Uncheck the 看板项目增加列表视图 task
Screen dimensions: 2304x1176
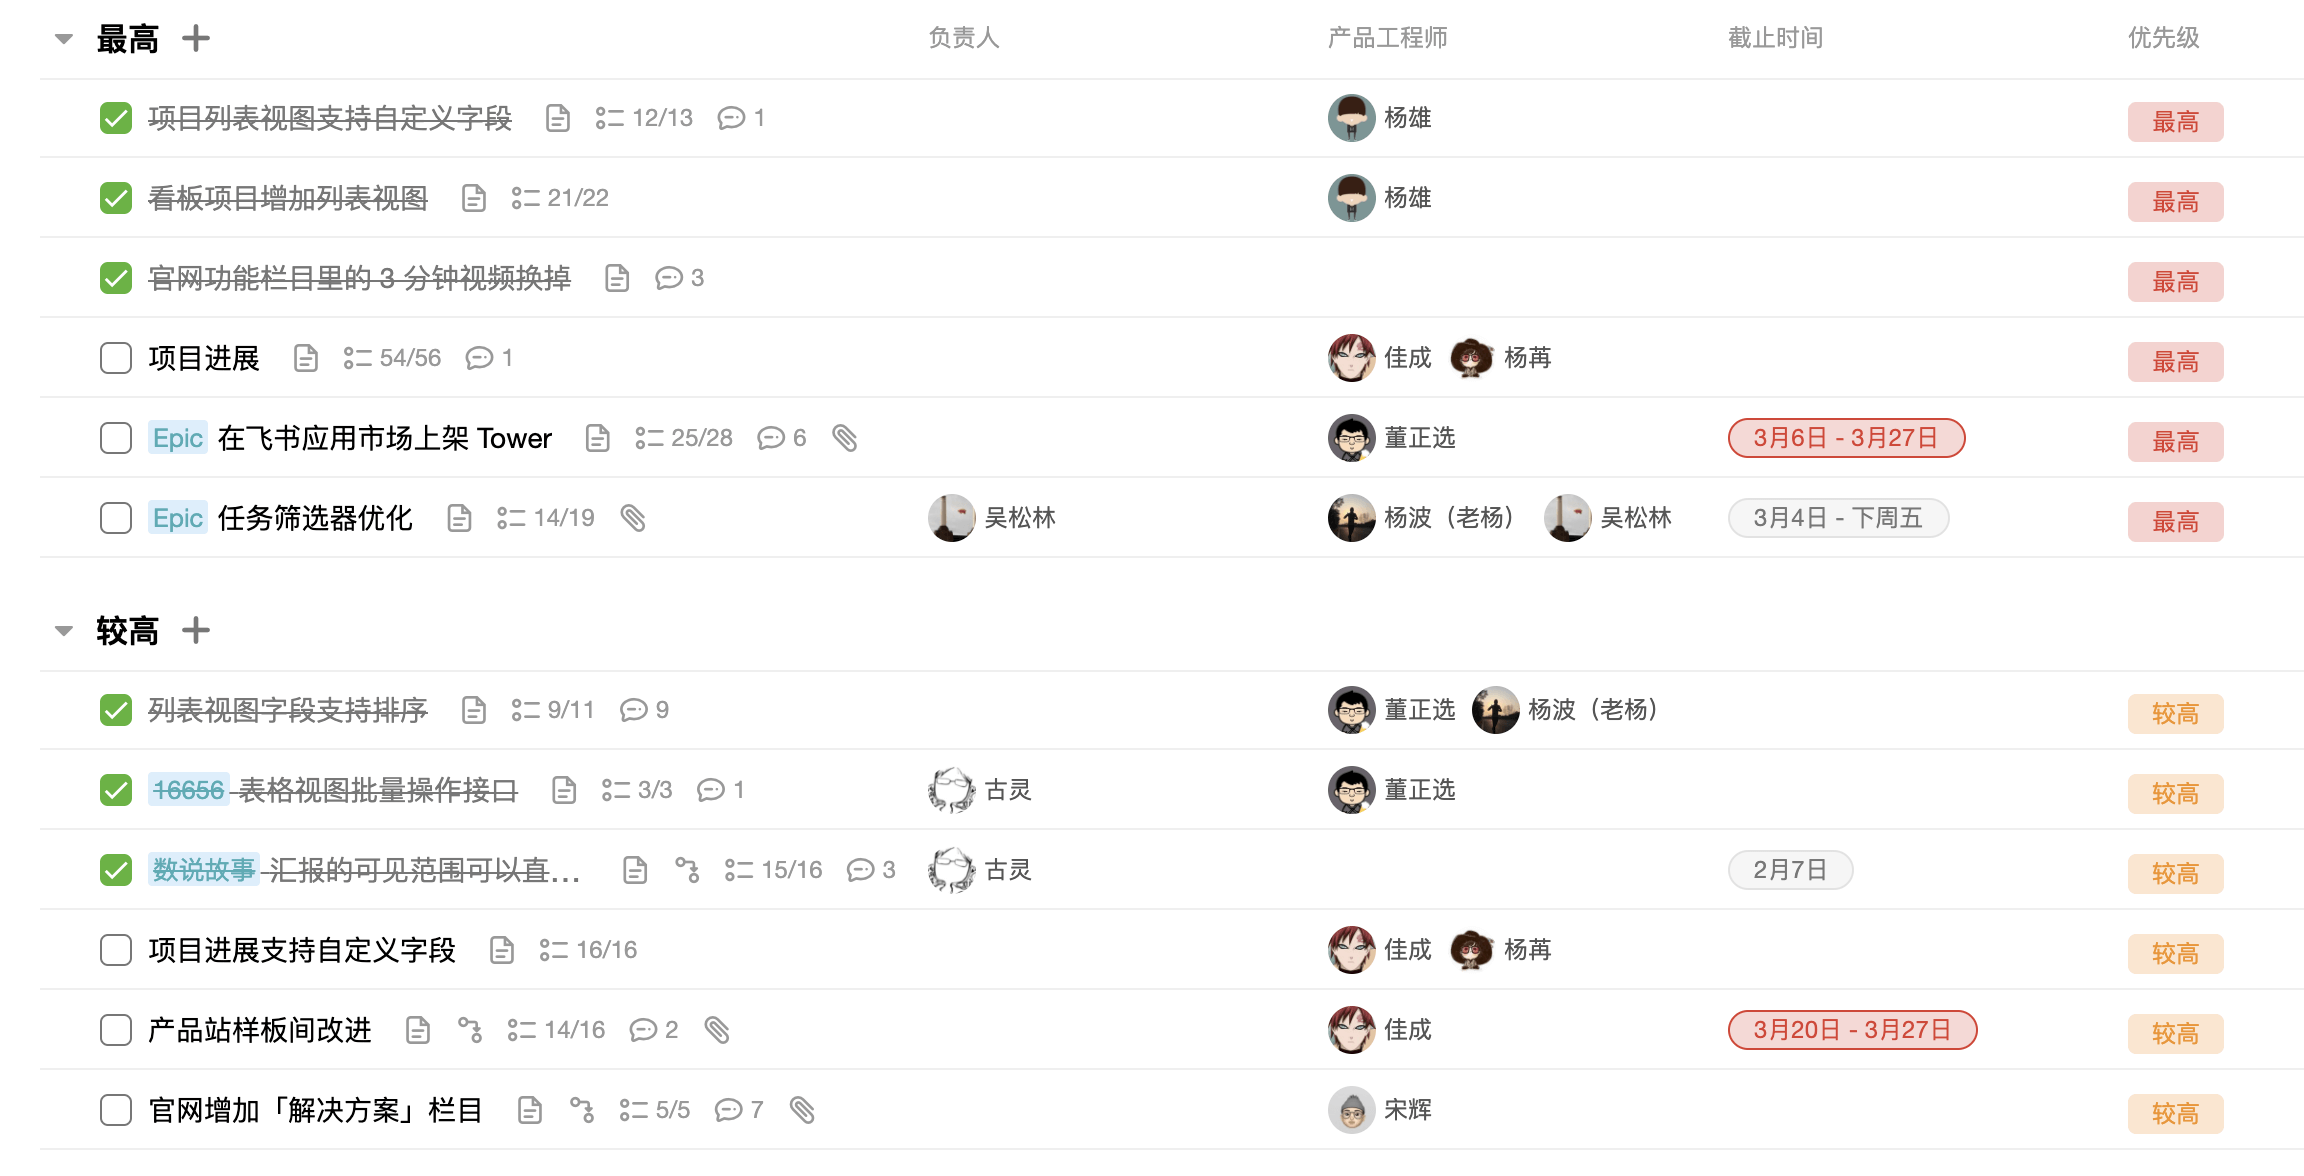click(116, 198)
